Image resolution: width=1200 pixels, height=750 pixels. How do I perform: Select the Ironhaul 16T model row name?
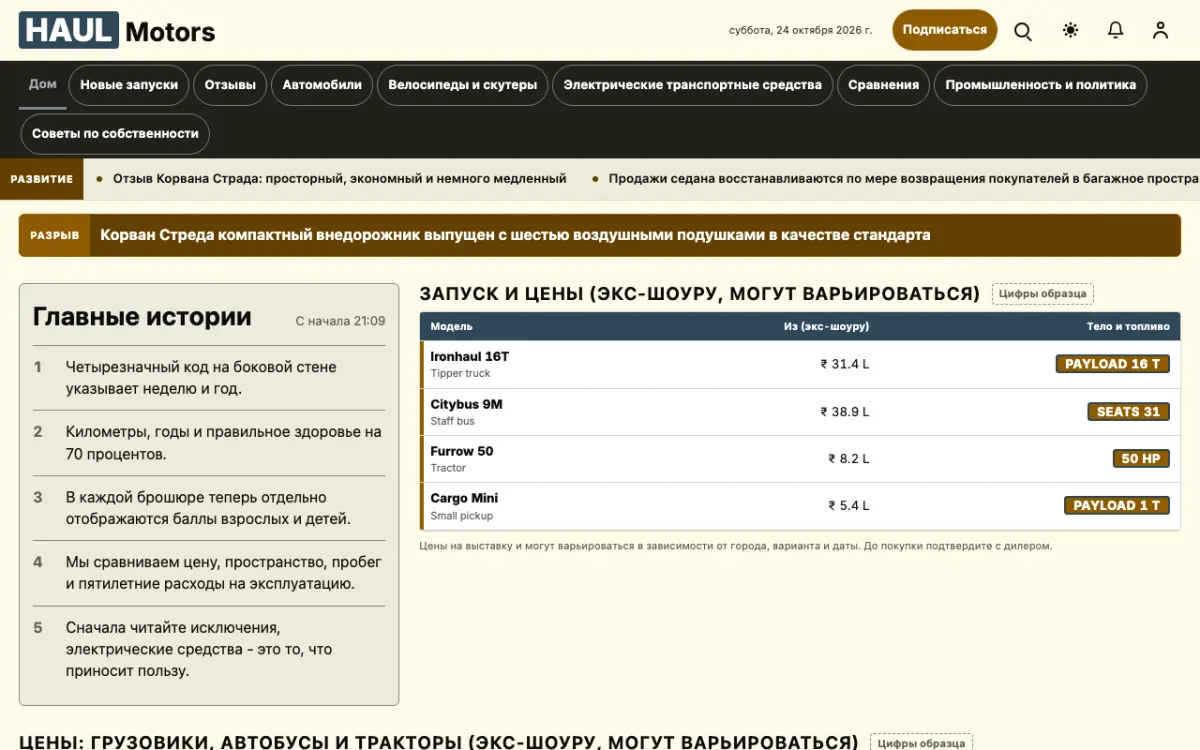[x=470, y=356]
